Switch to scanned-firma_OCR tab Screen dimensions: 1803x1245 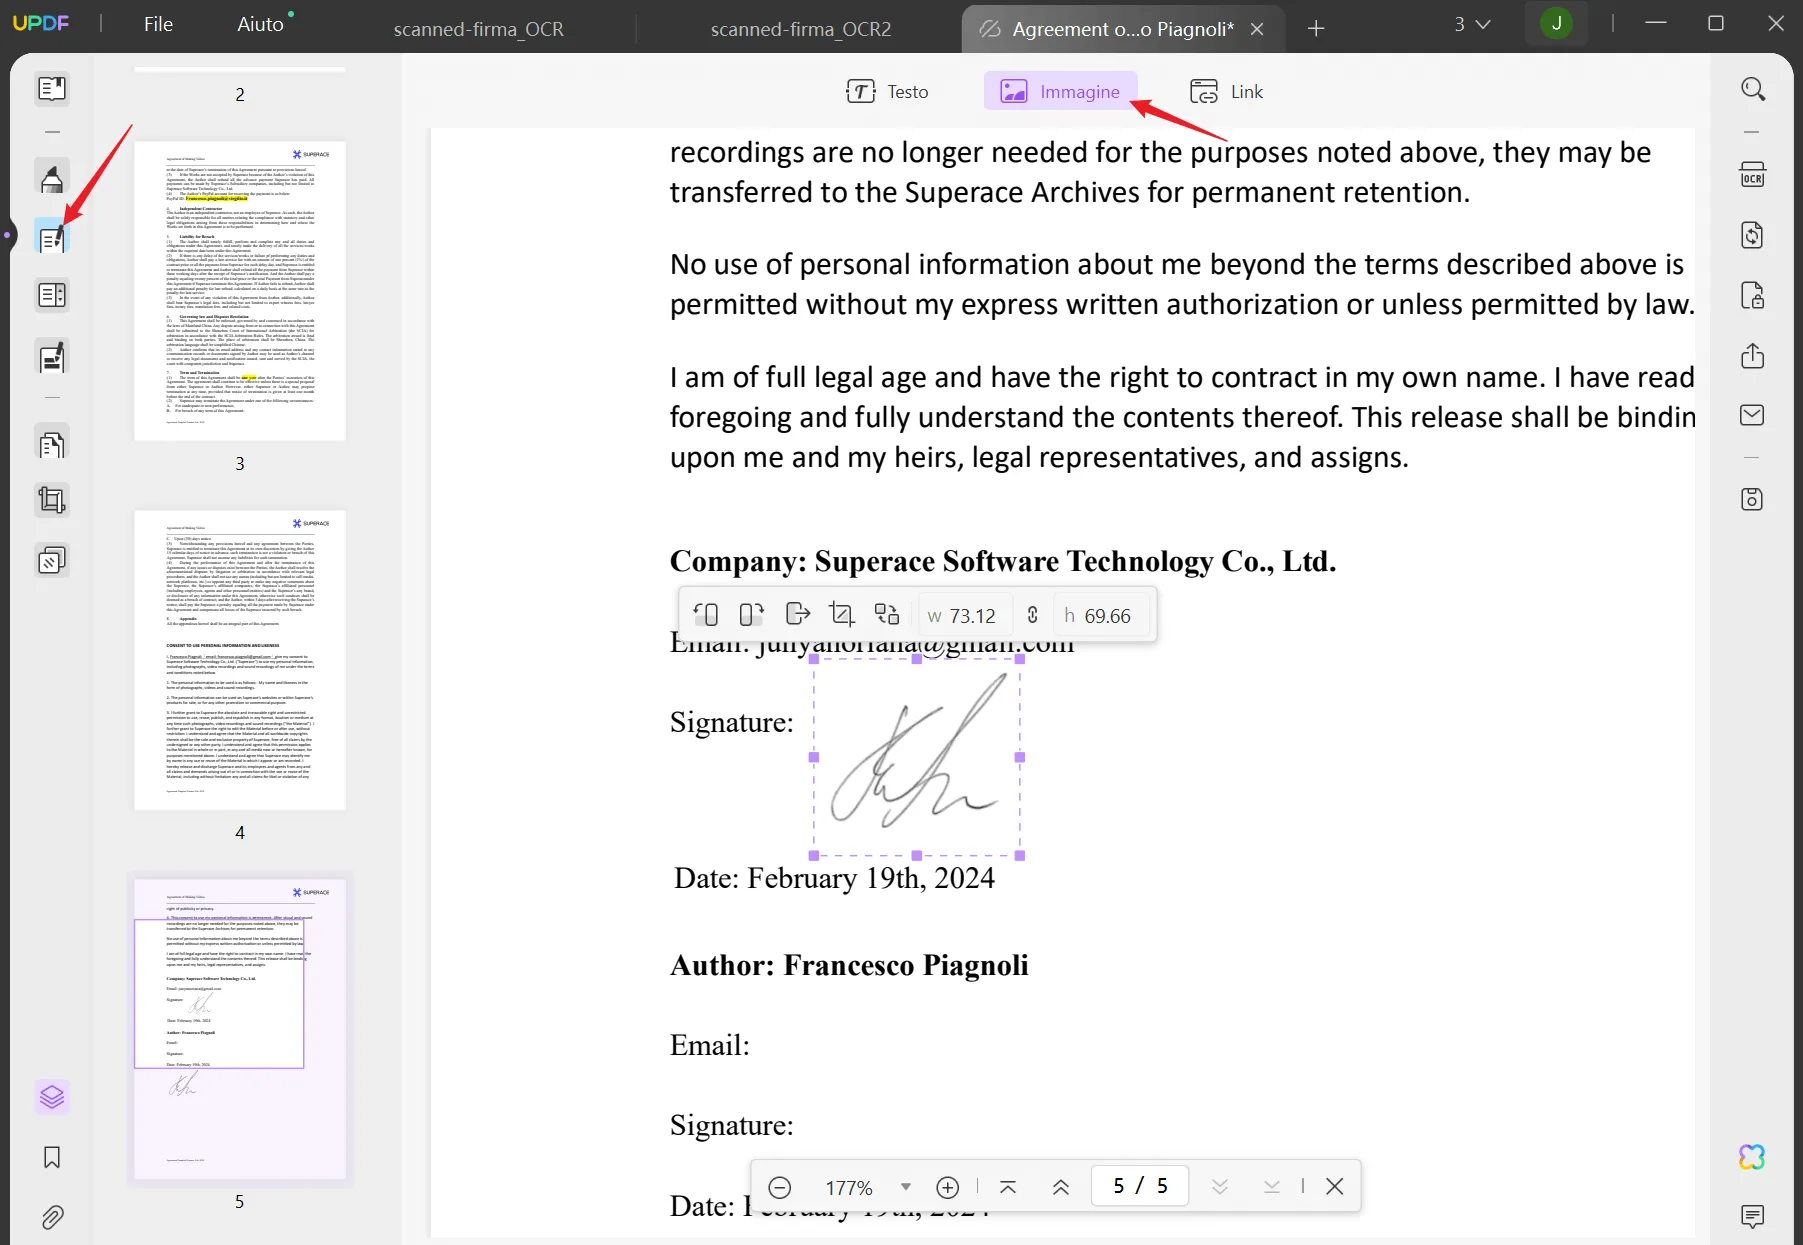tap(478, 29)
